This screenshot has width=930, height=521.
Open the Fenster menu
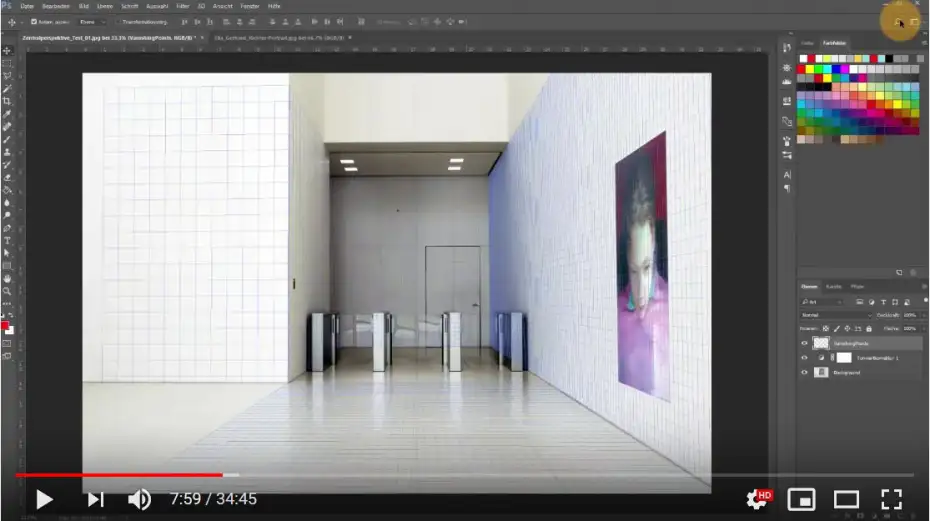(x=250, y=6)
